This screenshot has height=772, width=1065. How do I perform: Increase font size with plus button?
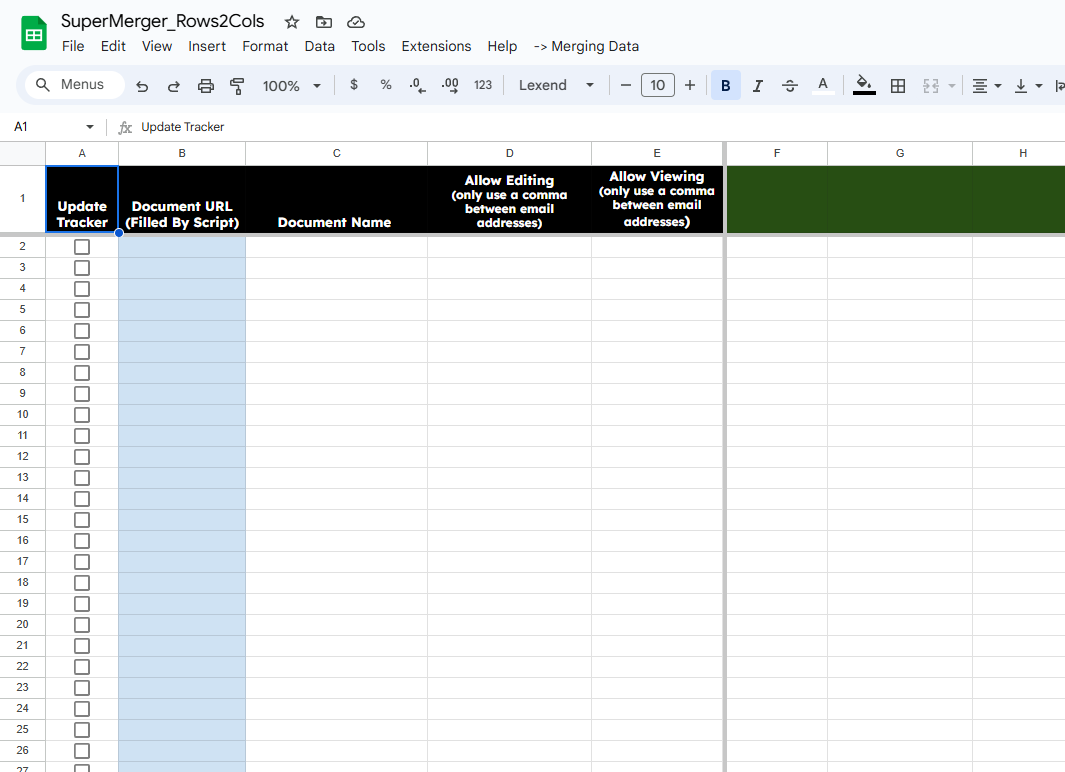690,85
